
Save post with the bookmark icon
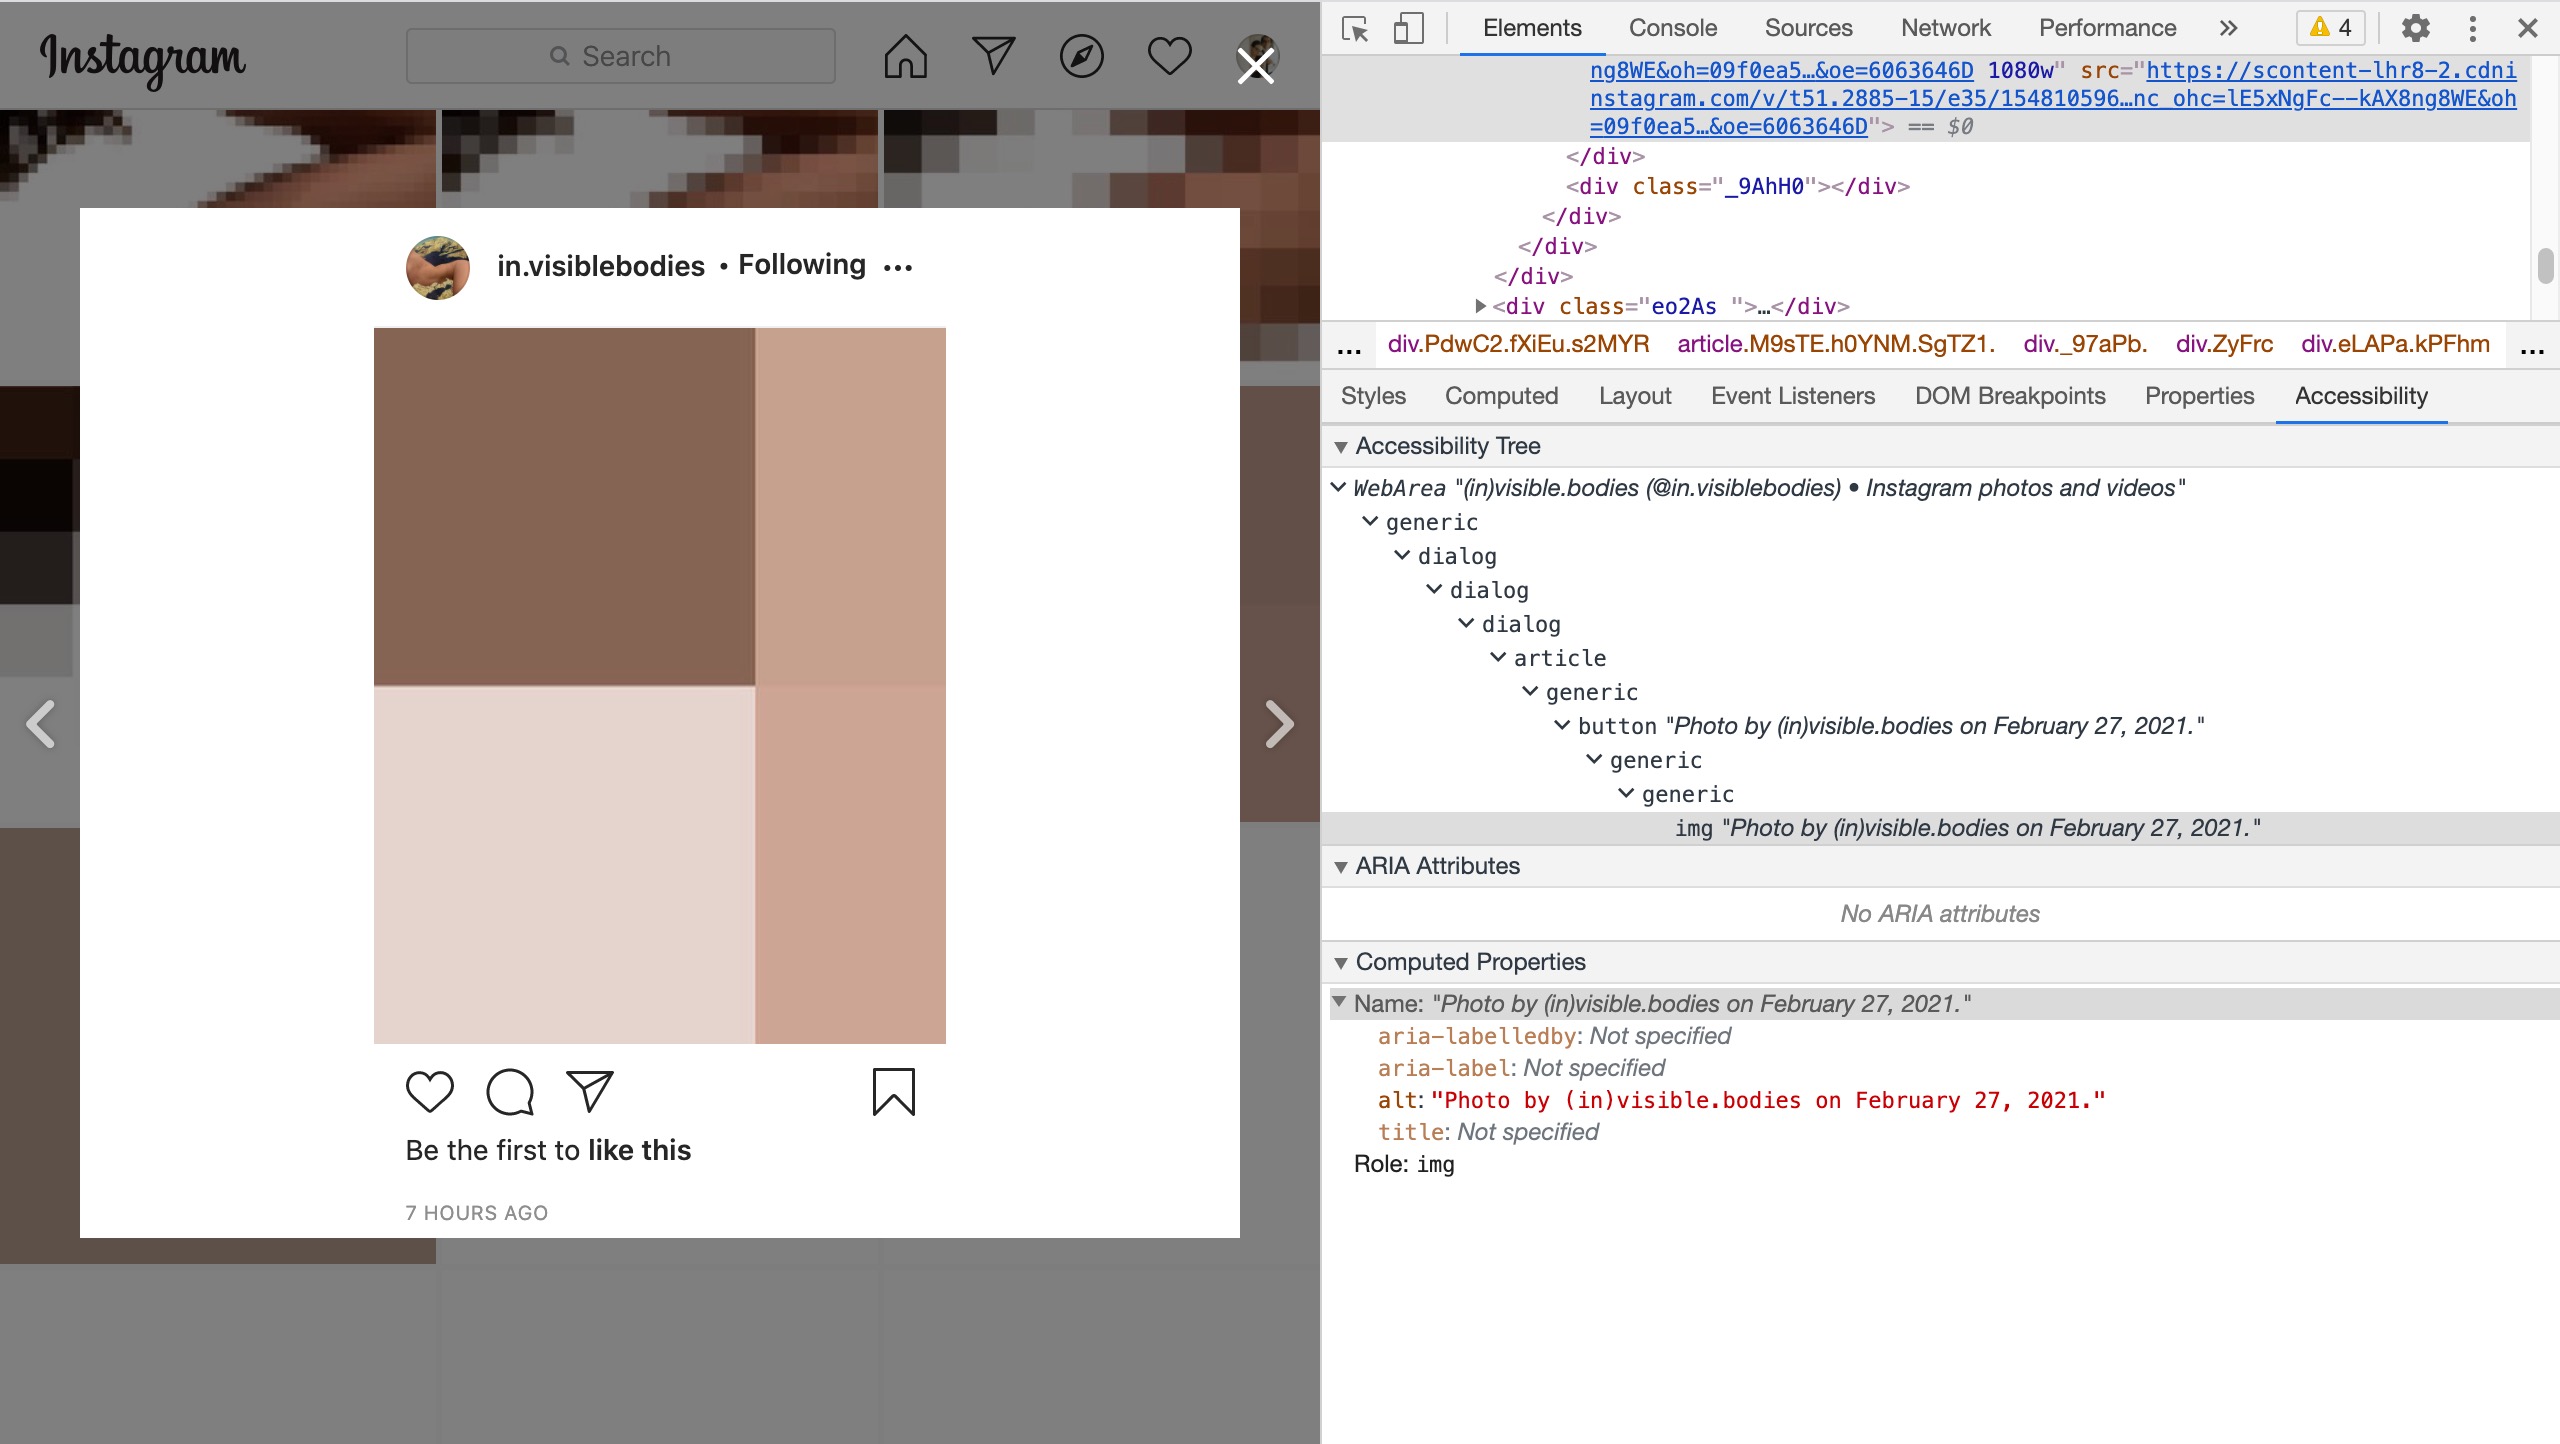893,1091
